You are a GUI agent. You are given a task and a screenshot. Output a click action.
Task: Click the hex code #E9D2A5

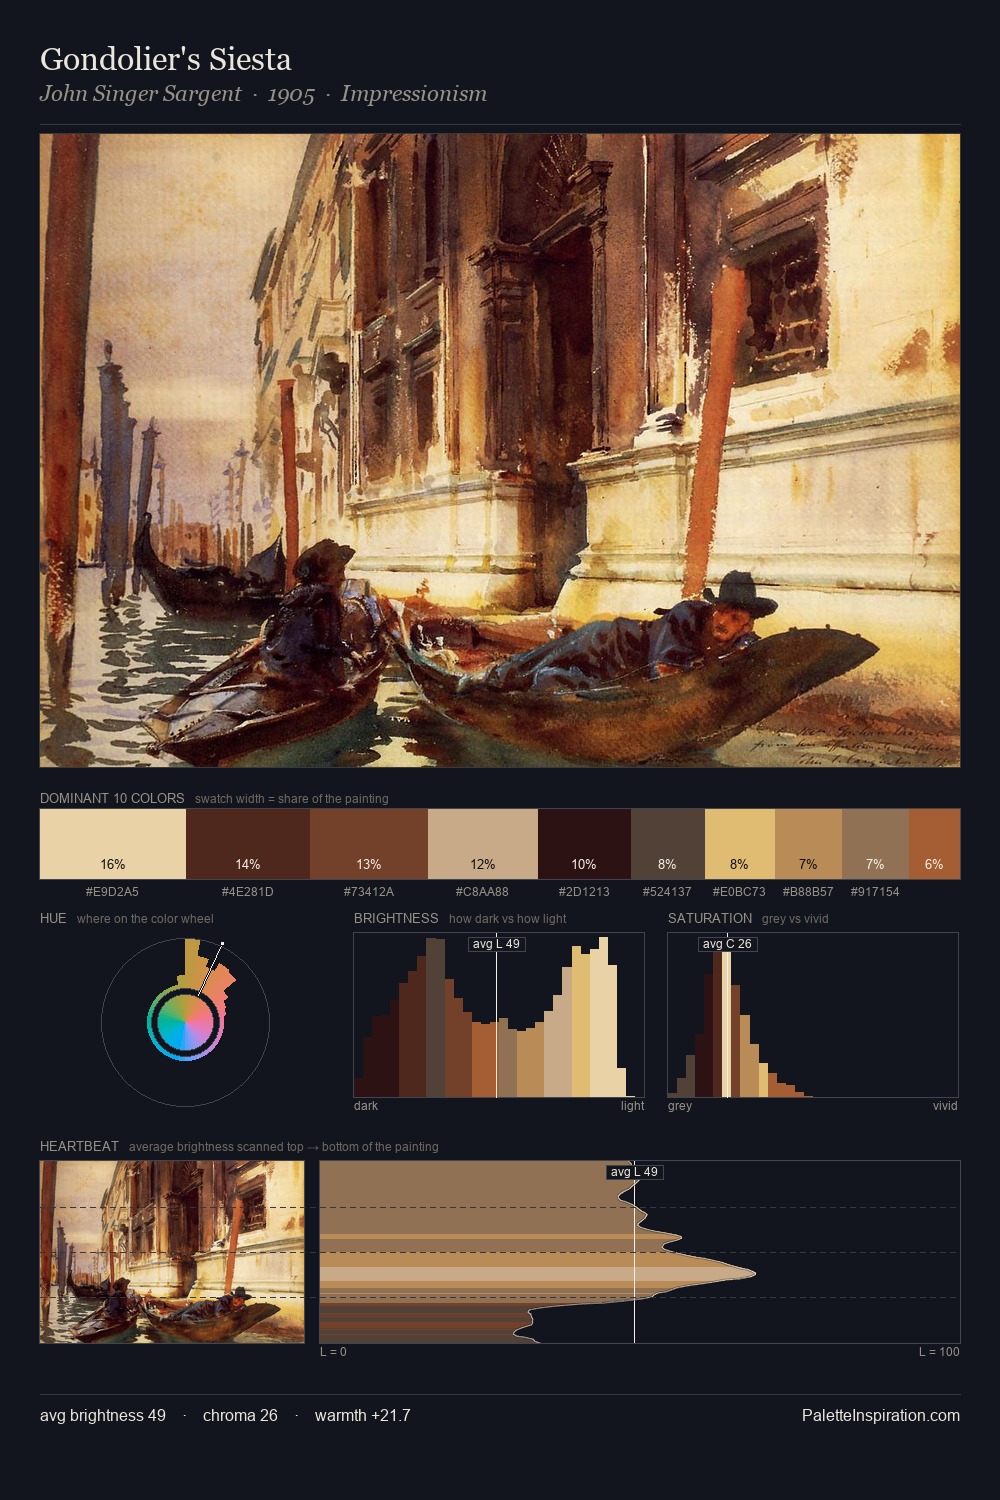(x=113, y=892)
